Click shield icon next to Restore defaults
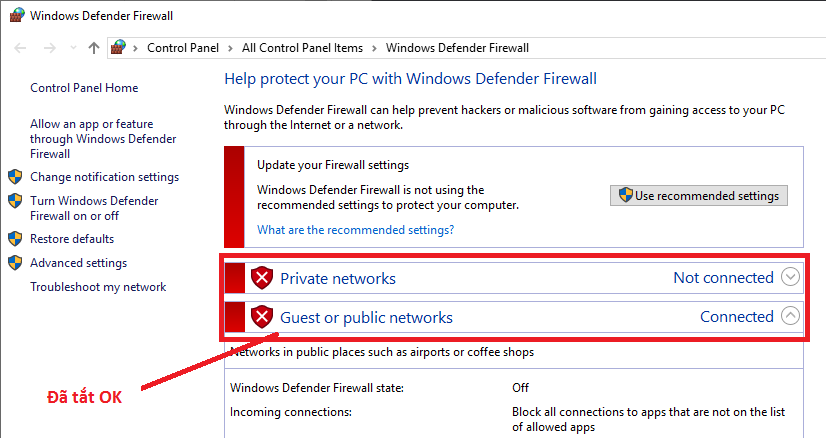Viewport: 826px width, 438px height. click(x=15, y=239)
